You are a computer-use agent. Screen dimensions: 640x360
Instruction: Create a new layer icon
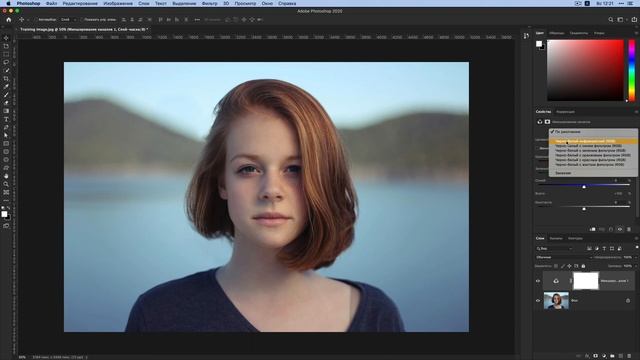[x=620, y=356]
